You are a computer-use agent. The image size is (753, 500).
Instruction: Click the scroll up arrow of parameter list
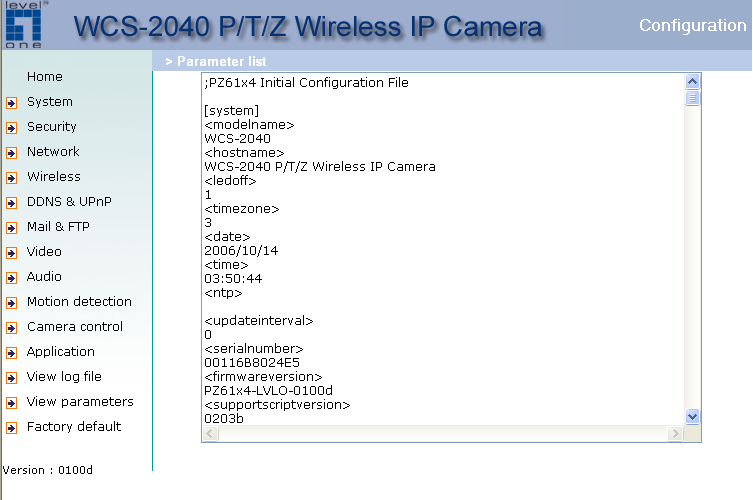(x=692, y=81)
